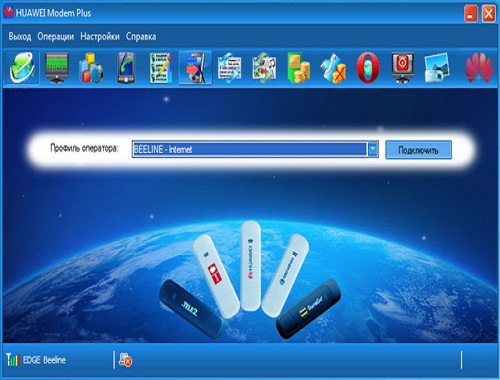Open the Операции menu
This screenshot has width=500, height=380.
pos(56,36)
